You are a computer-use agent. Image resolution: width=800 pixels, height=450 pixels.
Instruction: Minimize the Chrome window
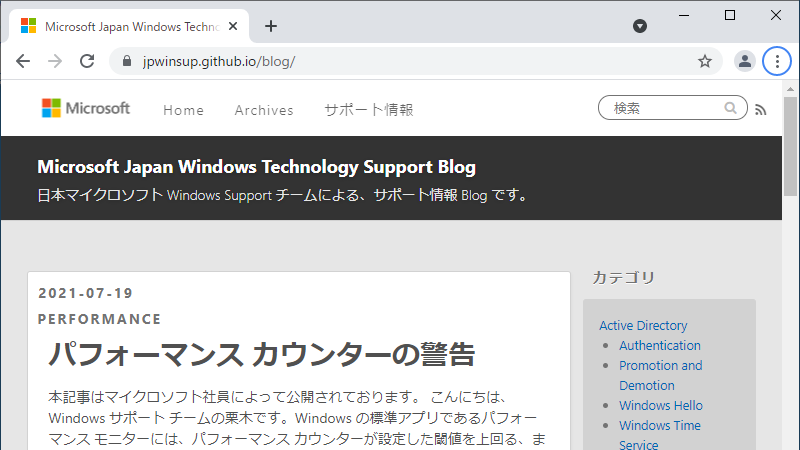point(684,15)
